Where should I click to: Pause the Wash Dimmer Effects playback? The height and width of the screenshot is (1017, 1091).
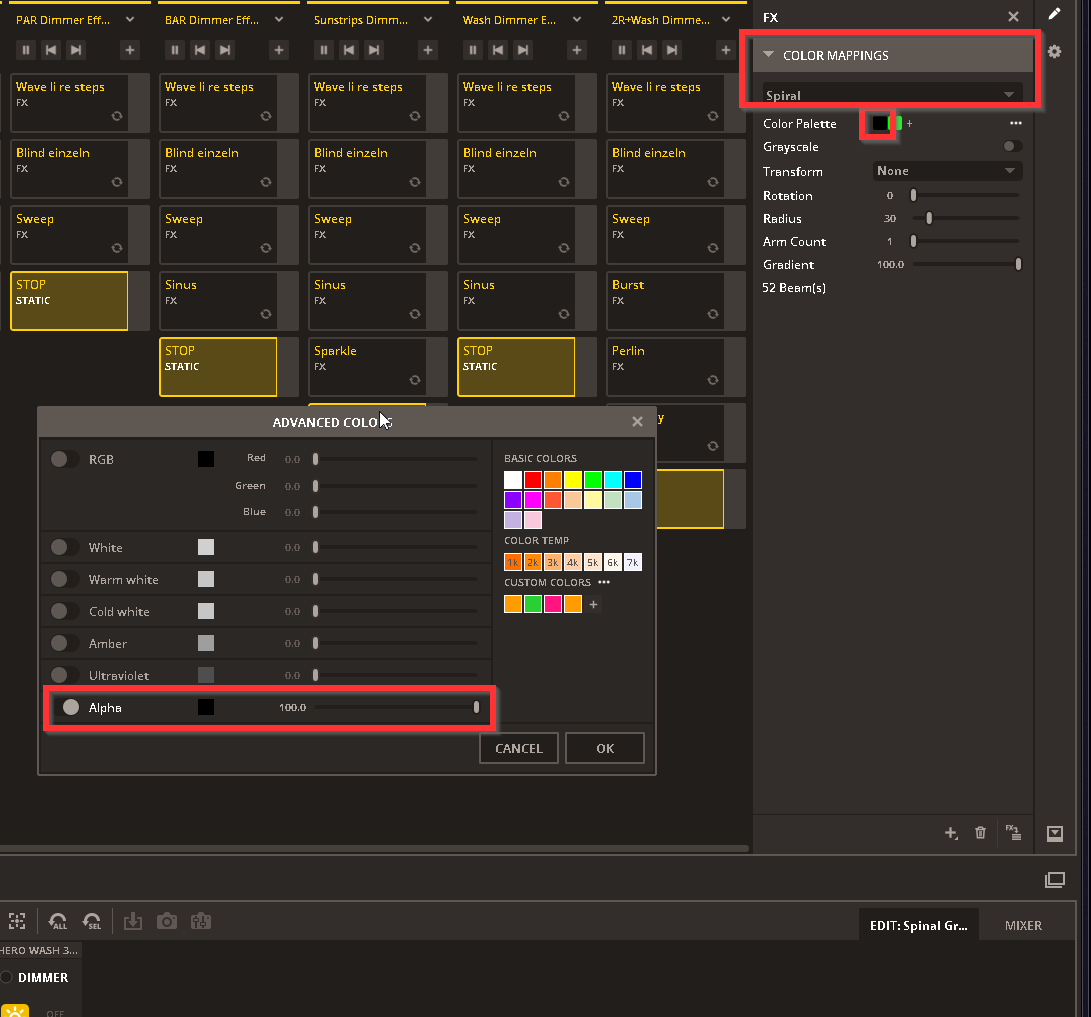tap(472, 50)
